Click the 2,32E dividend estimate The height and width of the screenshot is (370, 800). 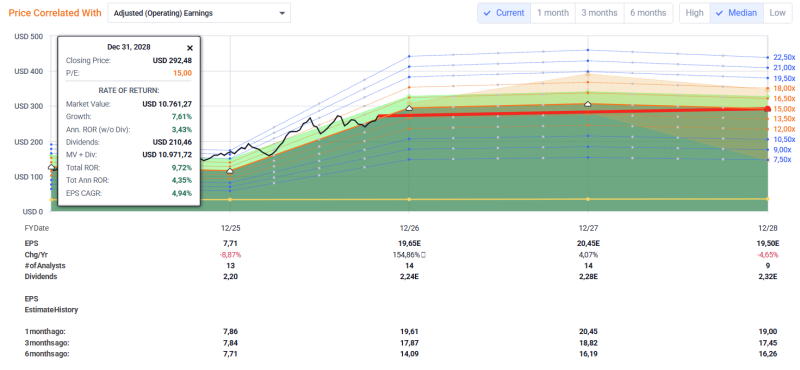pos(767,277)
